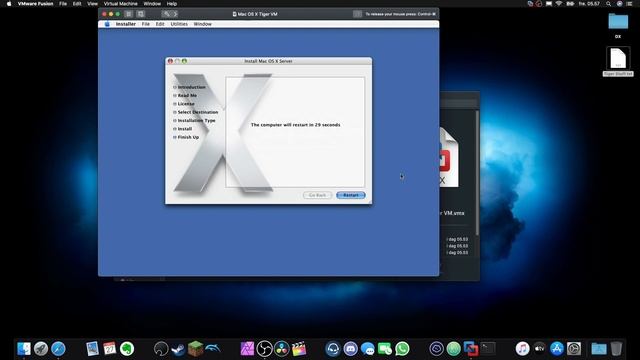This screenshot has height=360, width=640.
Task: Open the folder stack in the Dock
Action: (599, 349)
